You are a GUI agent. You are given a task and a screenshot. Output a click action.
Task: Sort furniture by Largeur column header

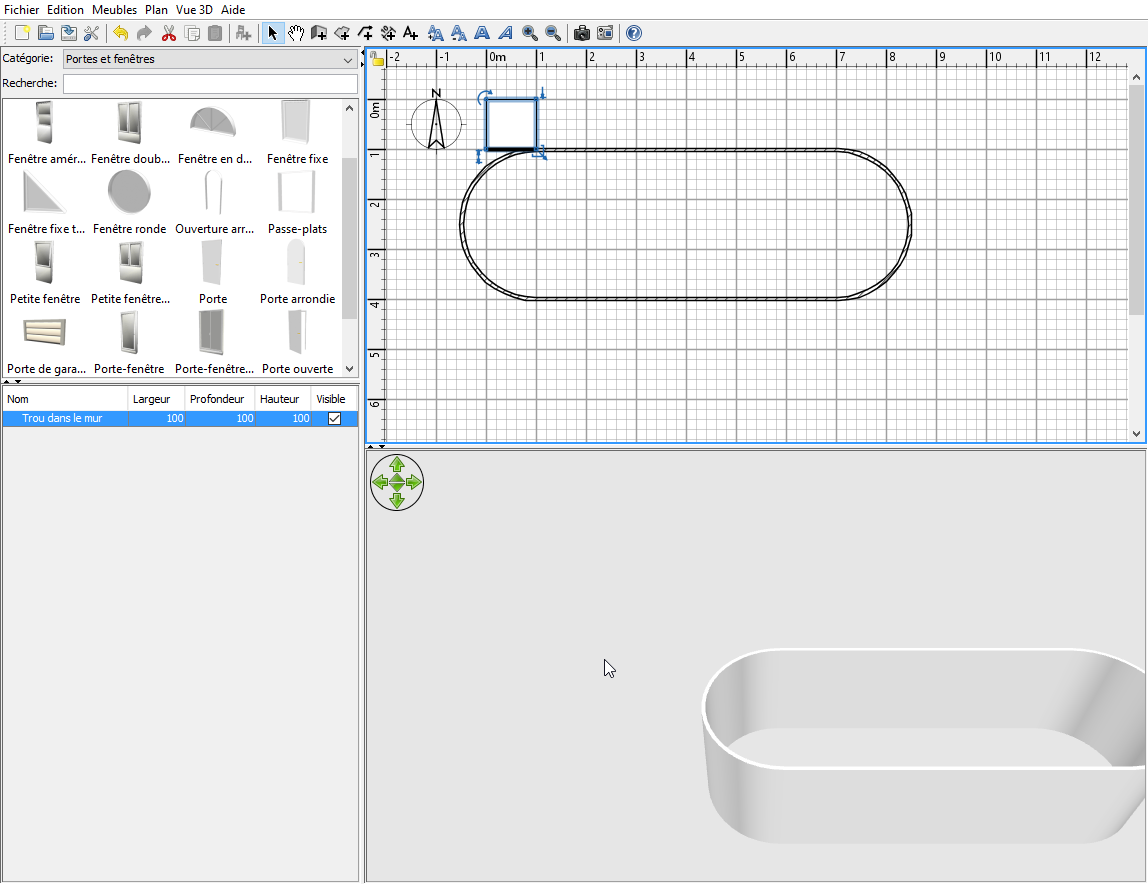pos(156,399)
